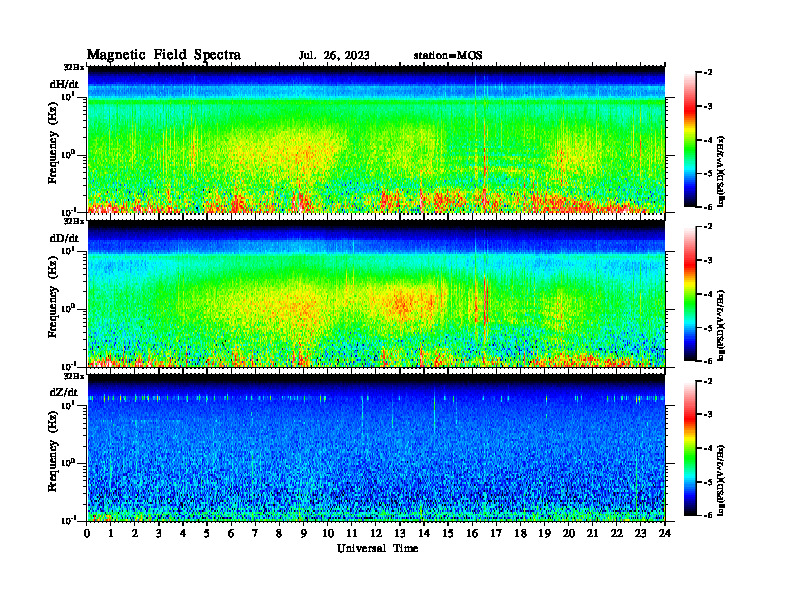Click the hour 3 tick label

pyautogui.click(x=159, y=533)
